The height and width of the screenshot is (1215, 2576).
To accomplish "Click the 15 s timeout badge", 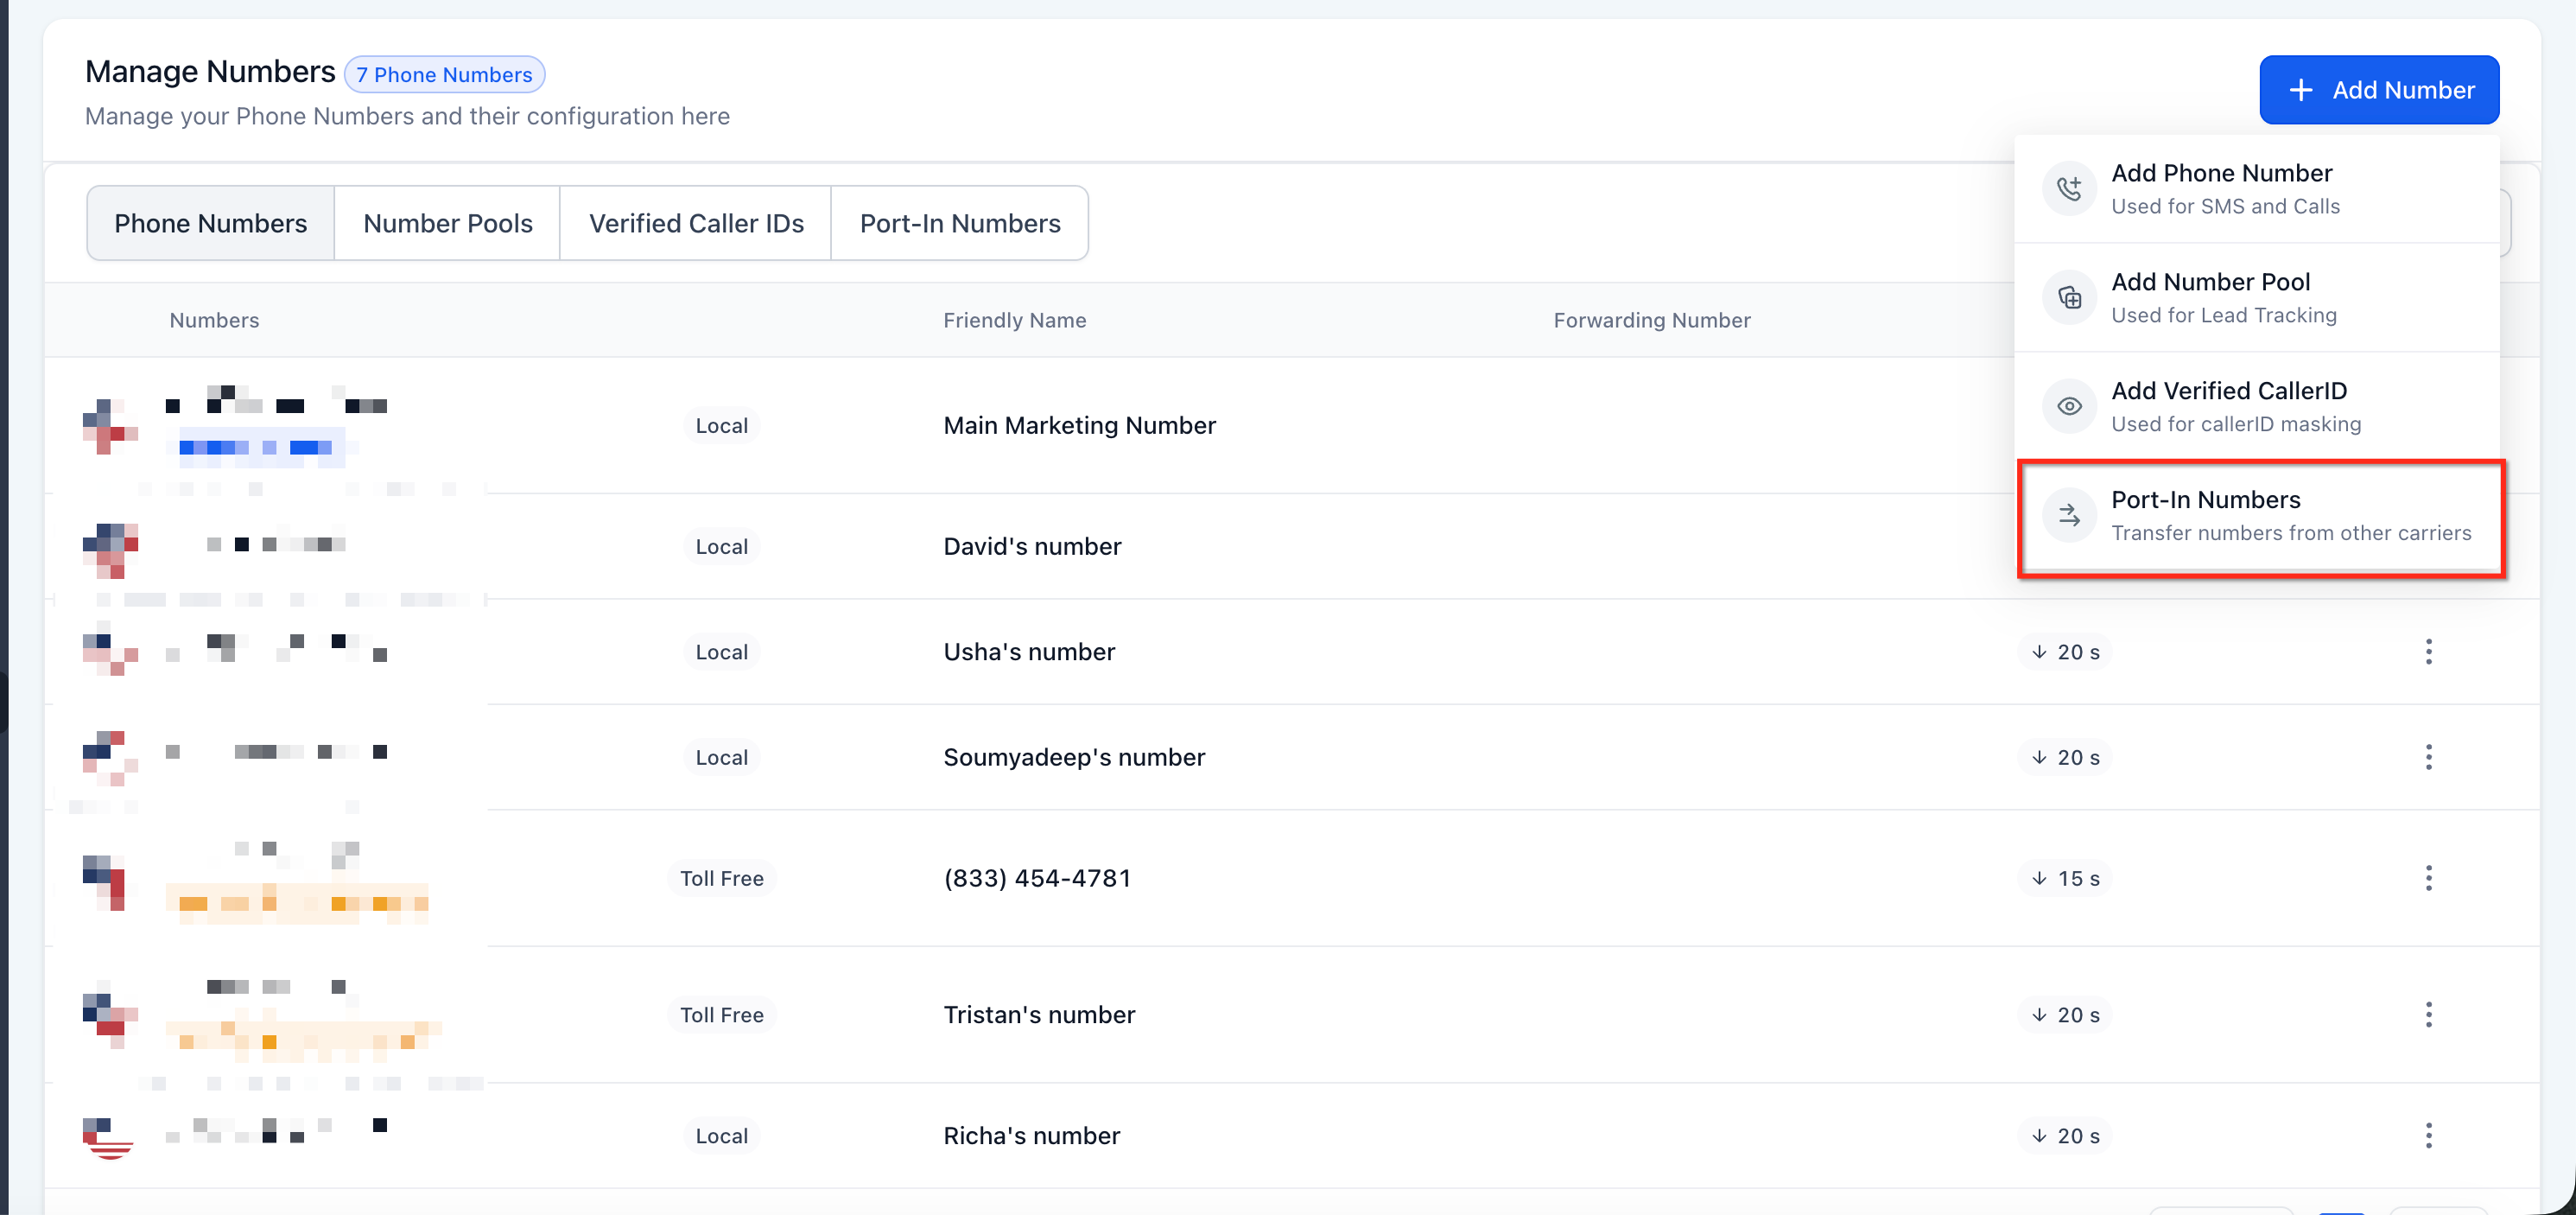I will [2064, 878].
